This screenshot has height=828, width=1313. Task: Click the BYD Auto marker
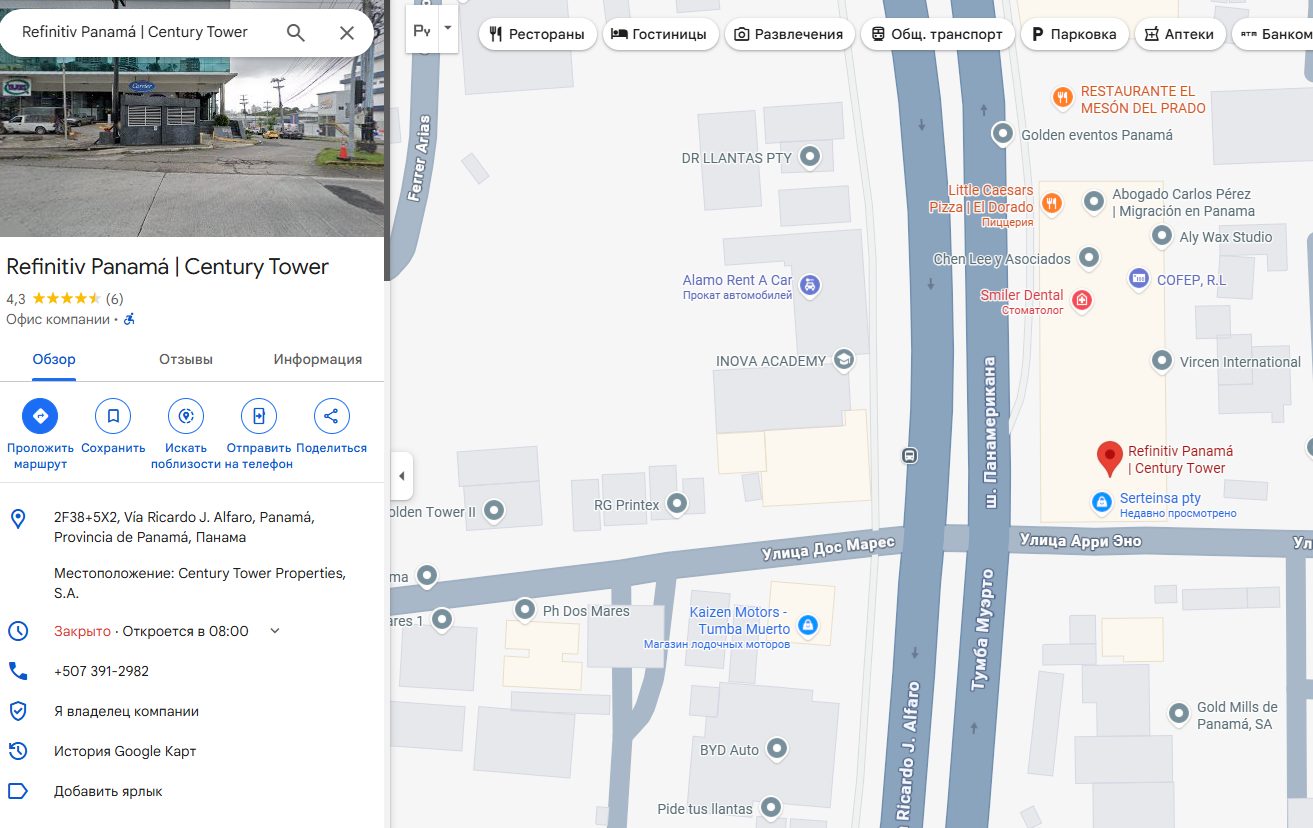775,748
